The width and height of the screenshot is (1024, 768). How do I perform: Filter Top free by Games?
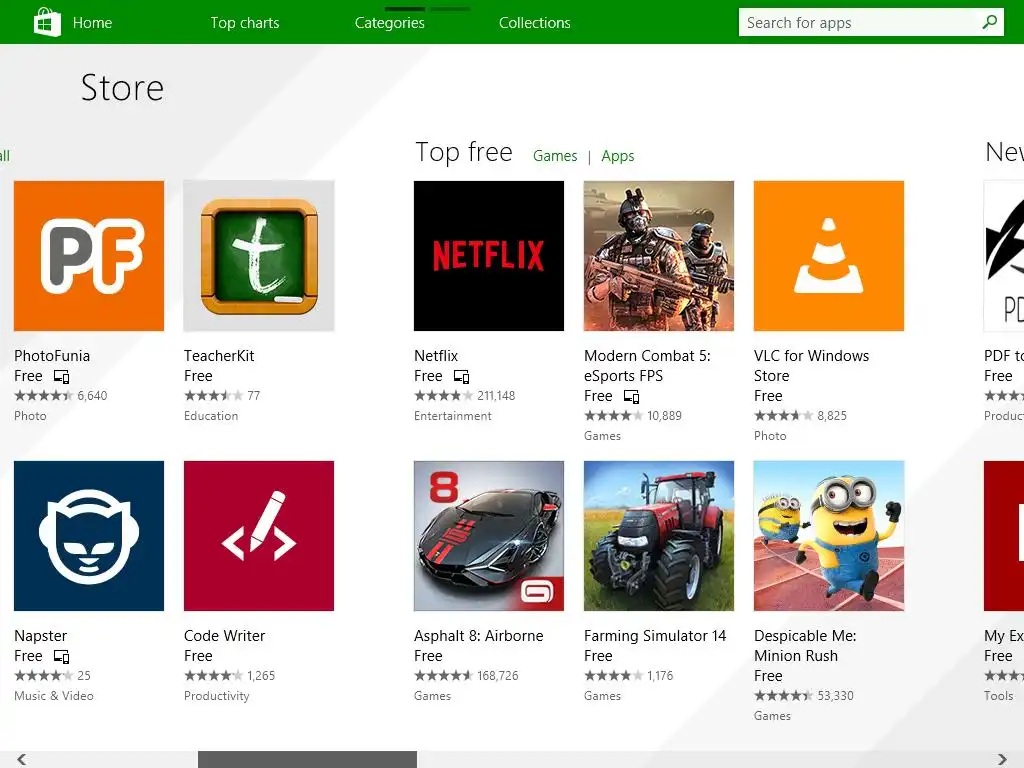[555, 156]
